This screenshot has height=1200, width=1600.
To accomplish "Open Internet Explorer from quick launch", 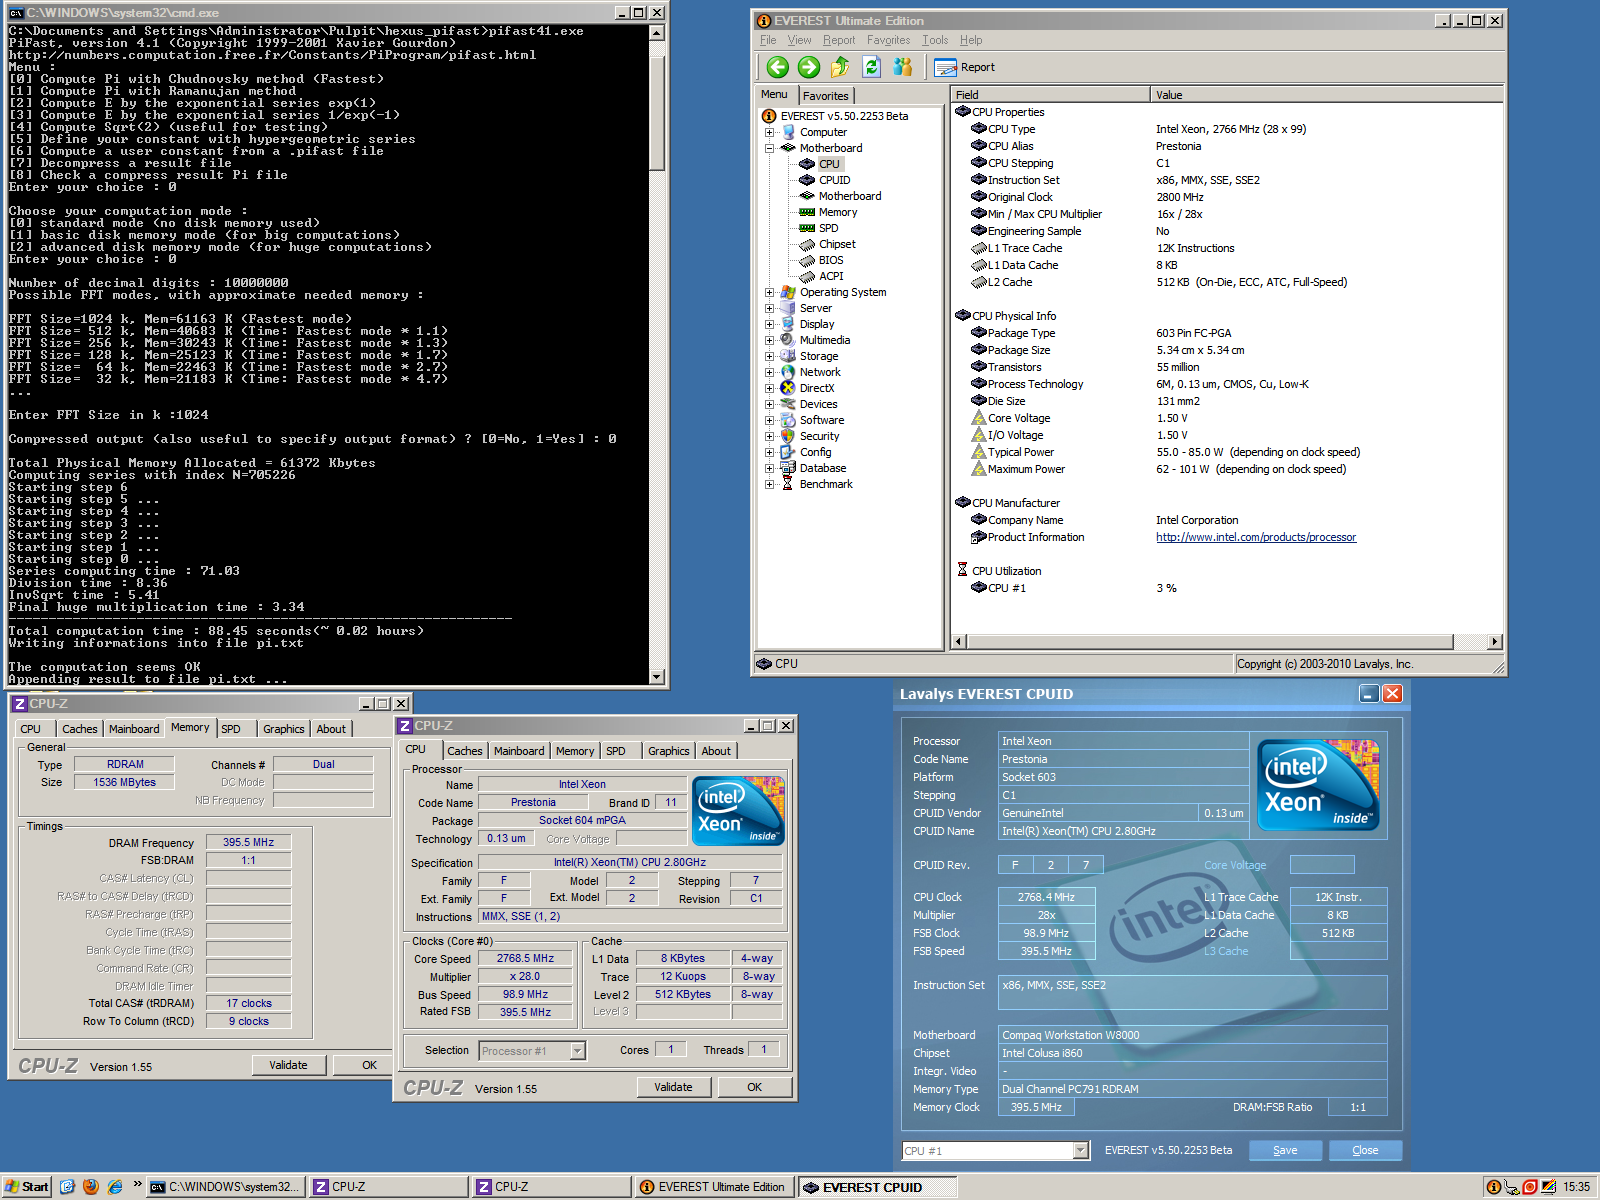I will point(115,1187).
